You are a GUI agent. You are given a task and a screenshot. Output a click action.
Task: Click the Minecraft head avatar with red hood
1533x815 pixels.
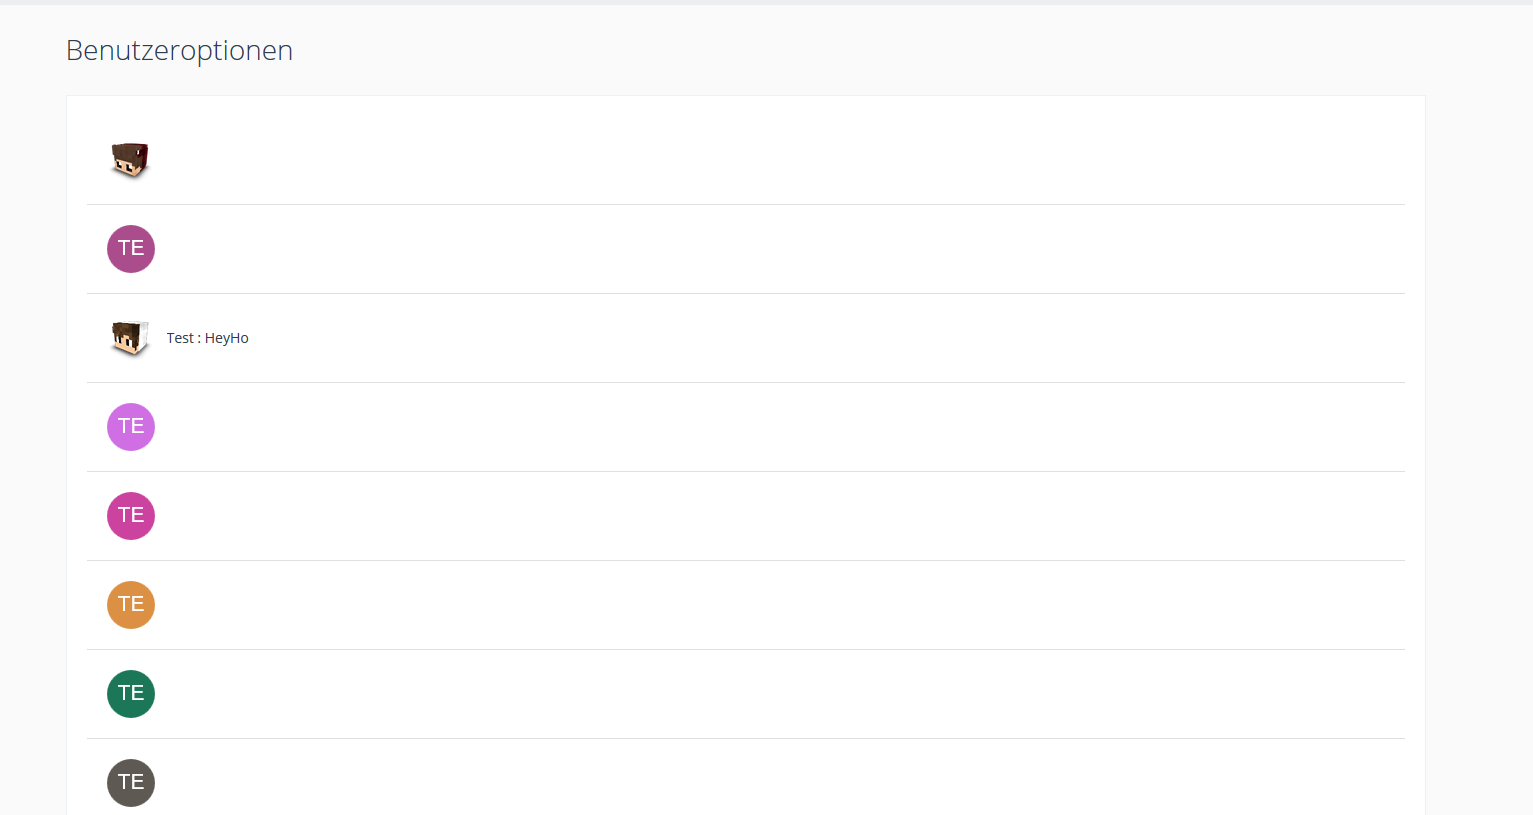pos(130,160)
